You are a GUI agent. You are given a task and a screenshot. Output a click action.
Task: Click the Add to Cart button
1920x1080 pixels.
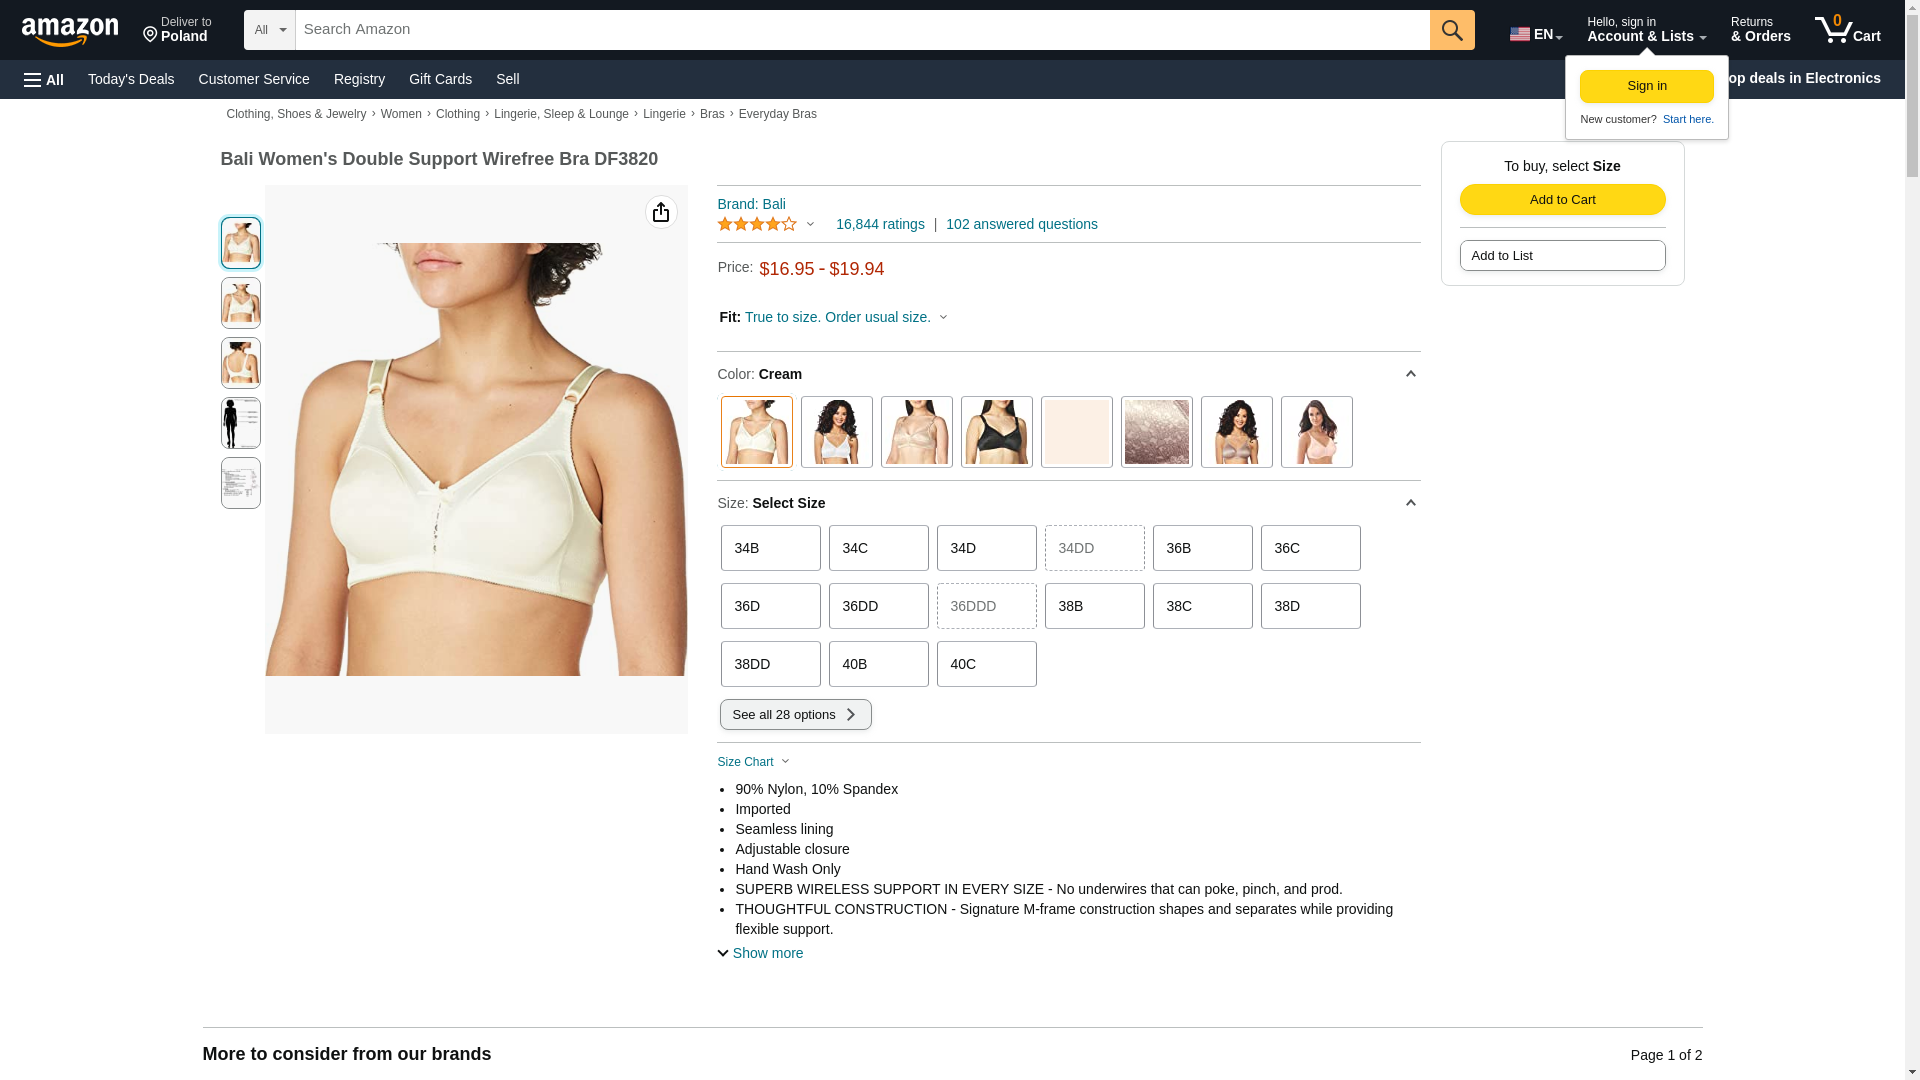[x=1562, y=199]
